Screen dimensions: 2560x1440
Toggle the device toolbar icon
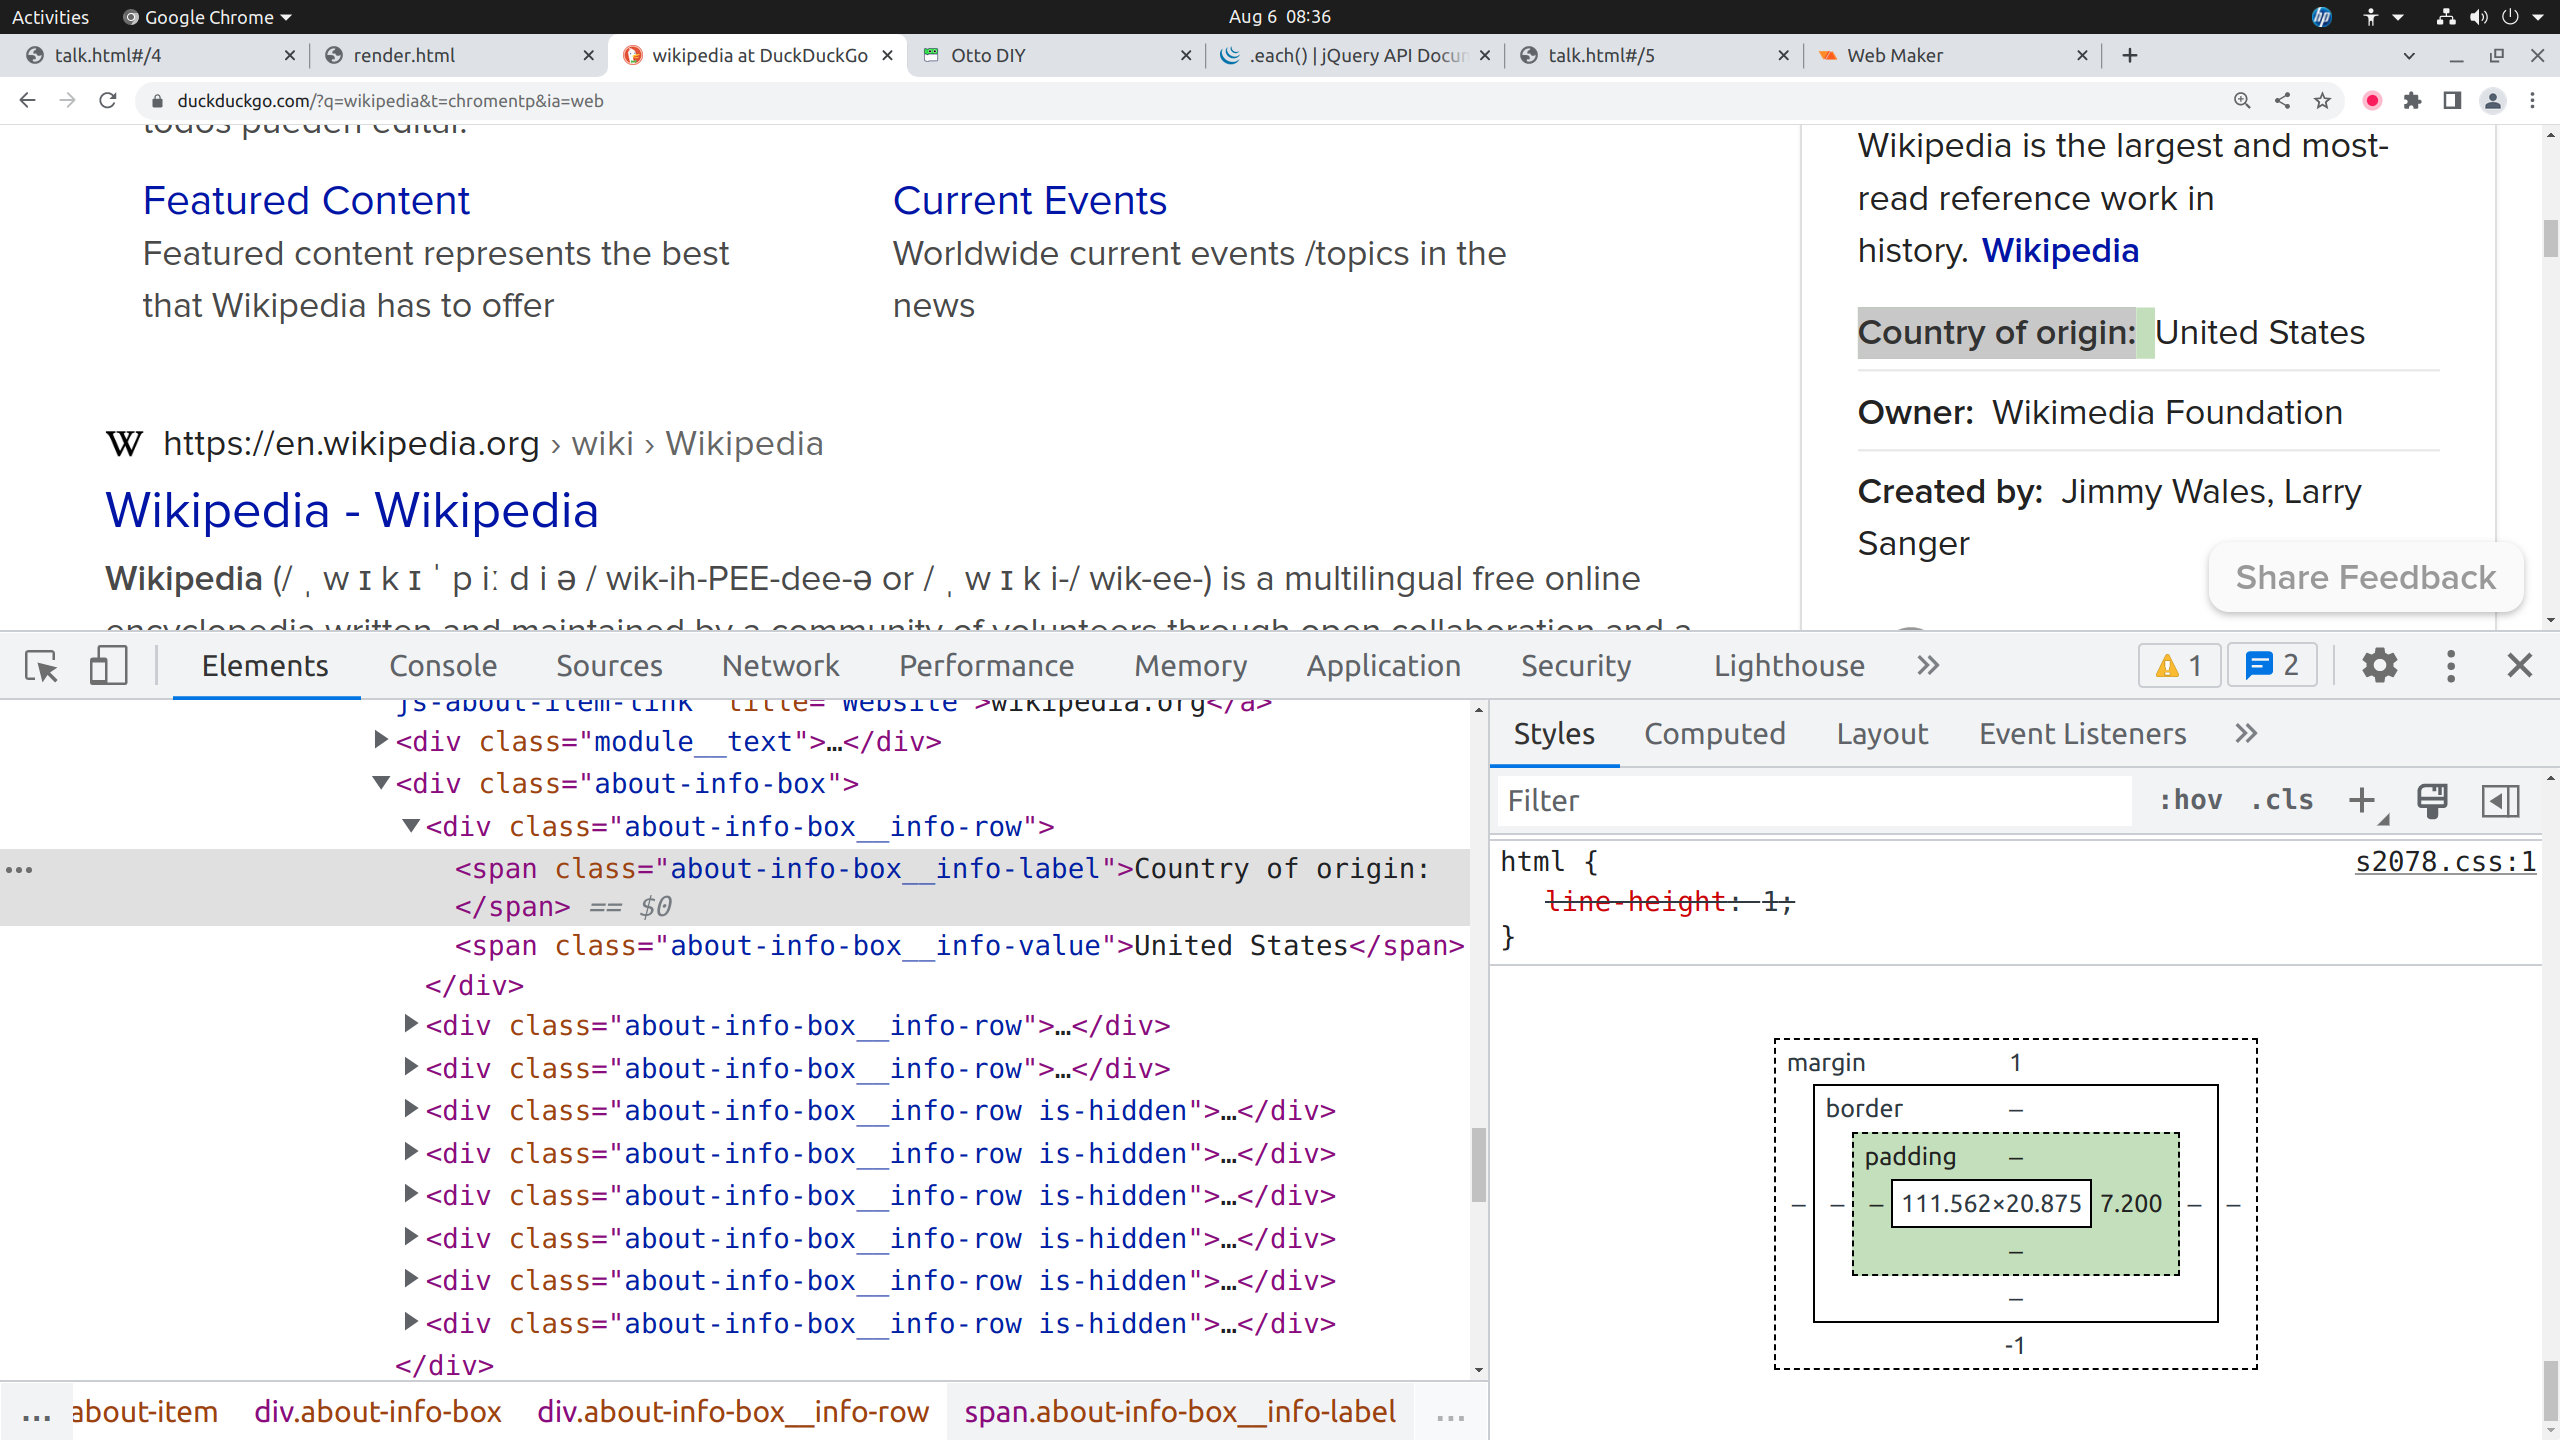(x=108, y=666)
